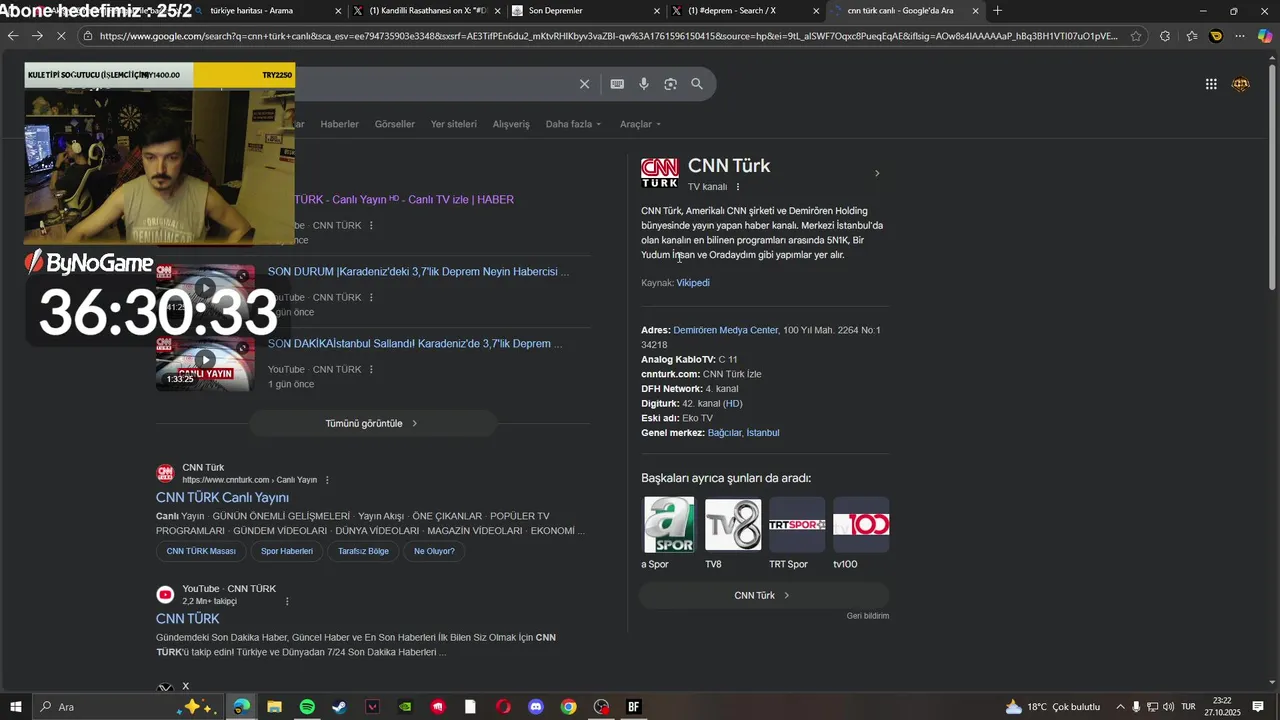Open the YouTube CNN TÜRK channel title link
This screenshot has width=1280, height=720.
coord(187,619)
